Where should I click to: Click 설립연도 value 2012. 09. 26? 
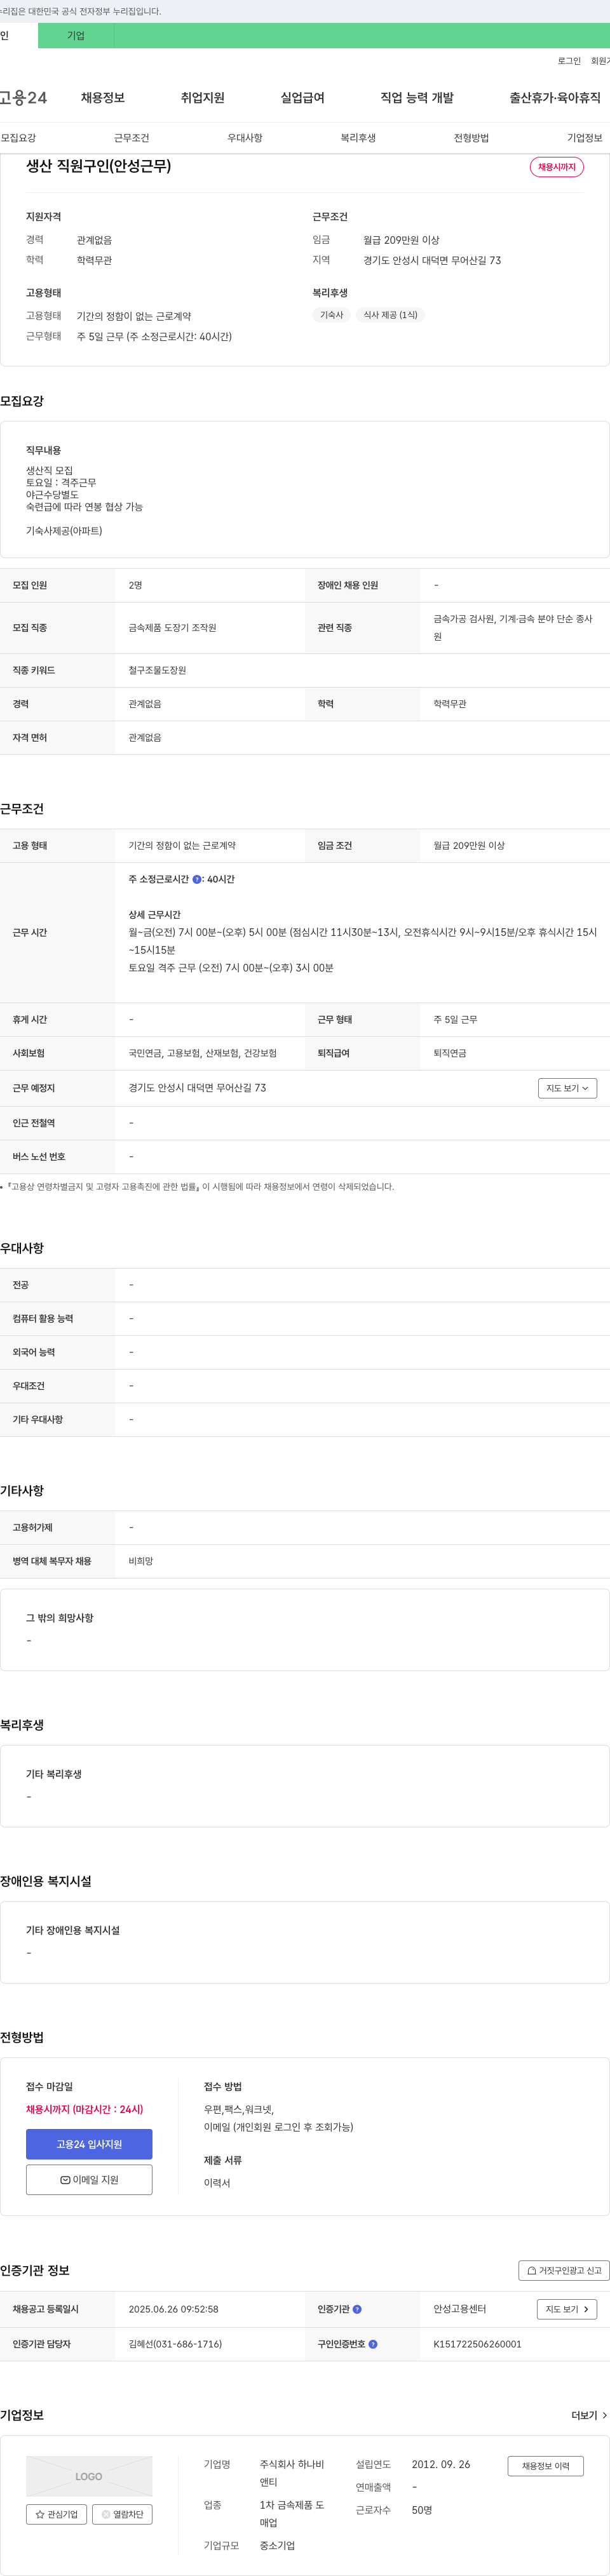(441, 2464)
